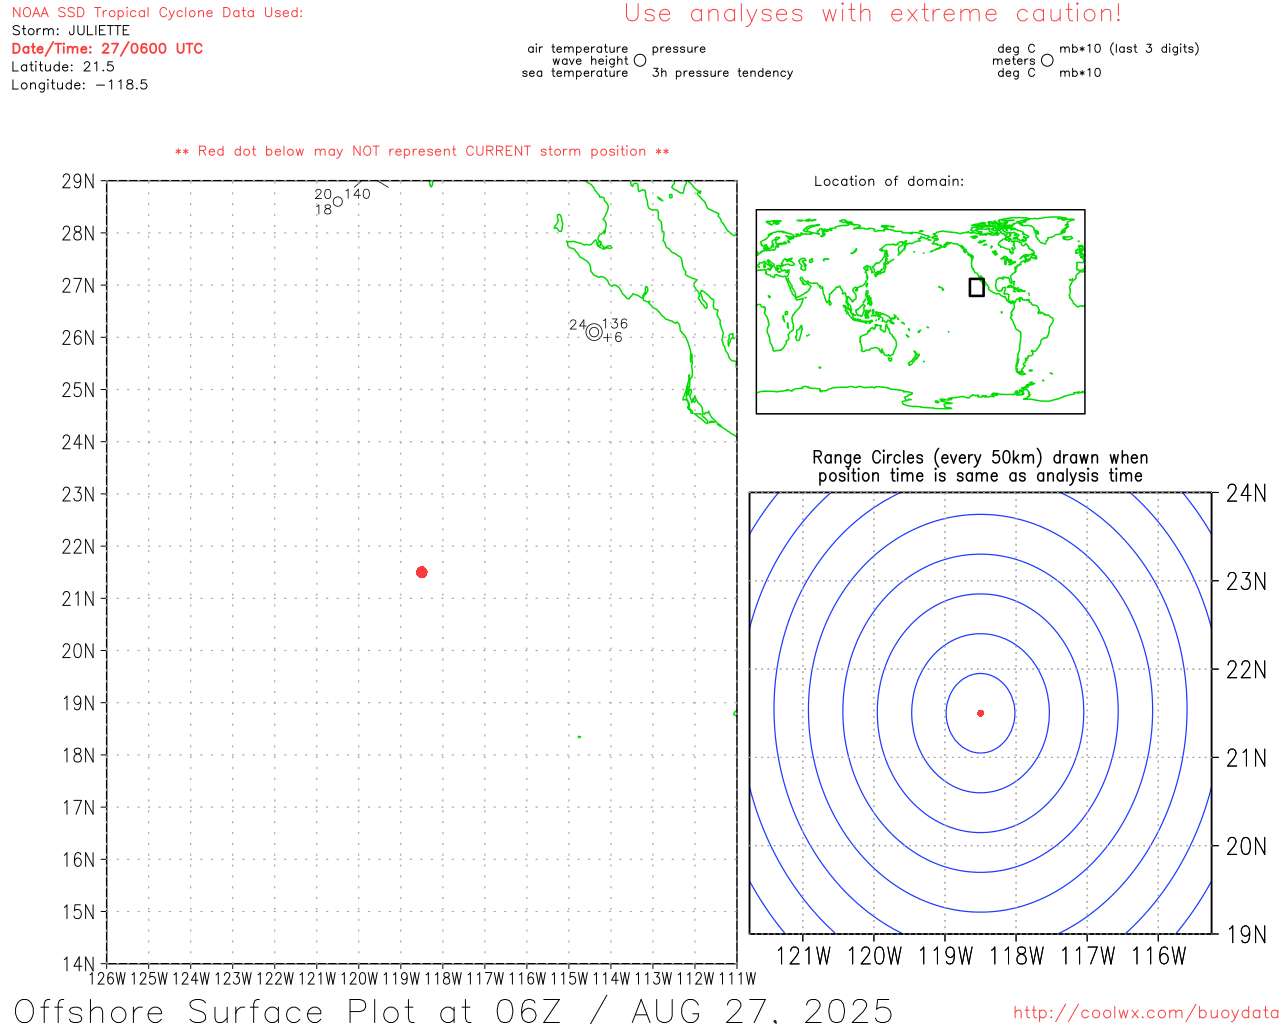The width and height of the screenshot is (1280, 1024).
Task: Click 'Use analyses with extreme caution!' warning
Action: click(x=873, y=14)
